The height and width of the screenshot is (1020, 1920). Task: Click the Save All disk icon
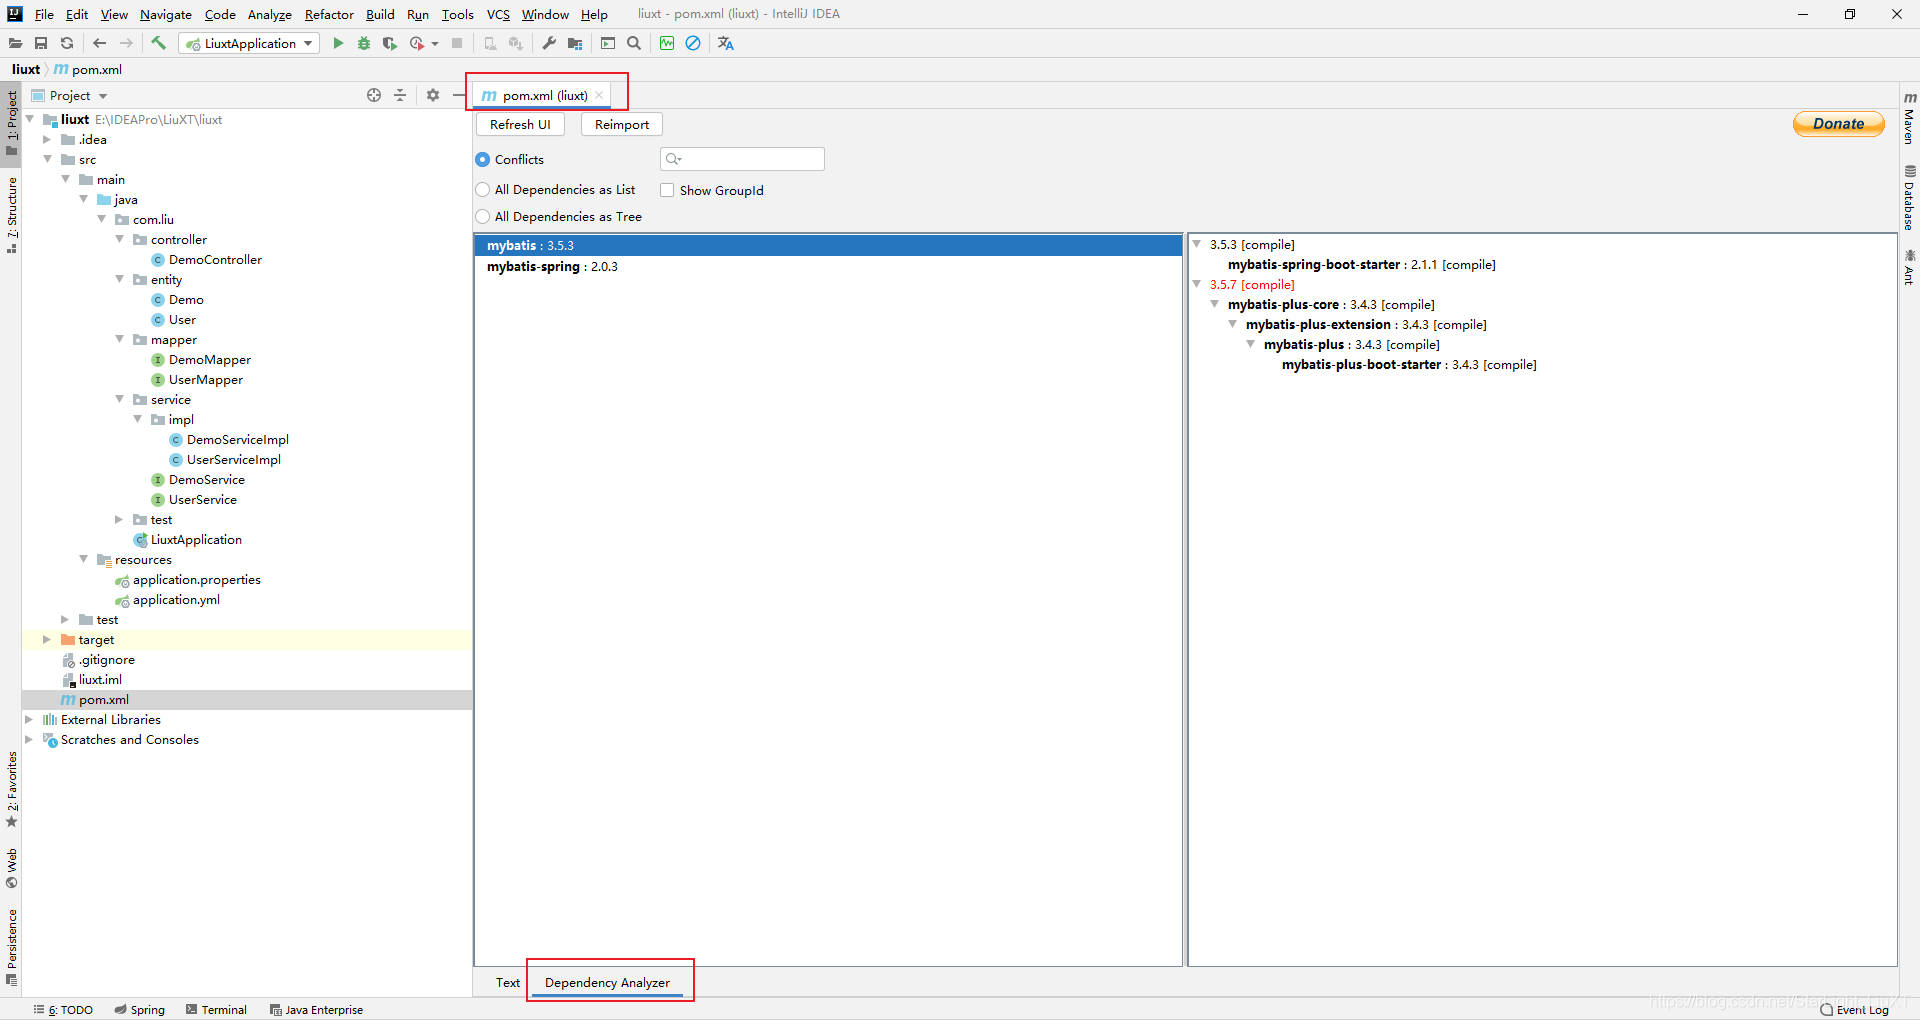tap(41, 43)
